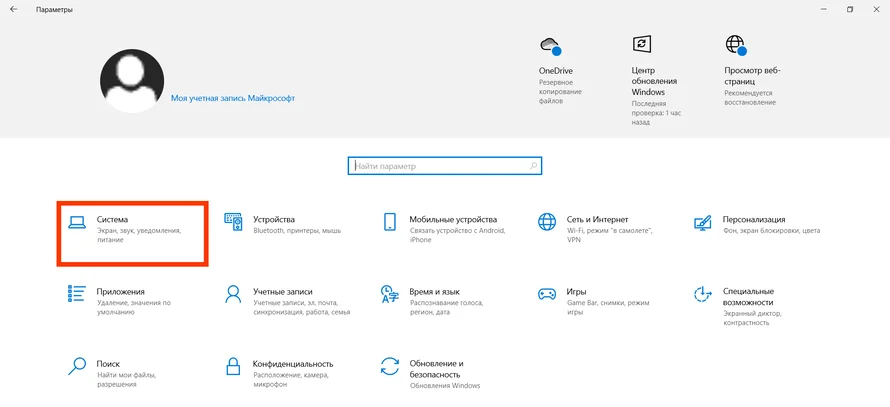The width and height of the screenshot is (890, 407).
Task: Open the Поиск magnifier icon
Action: pos(77,366)
